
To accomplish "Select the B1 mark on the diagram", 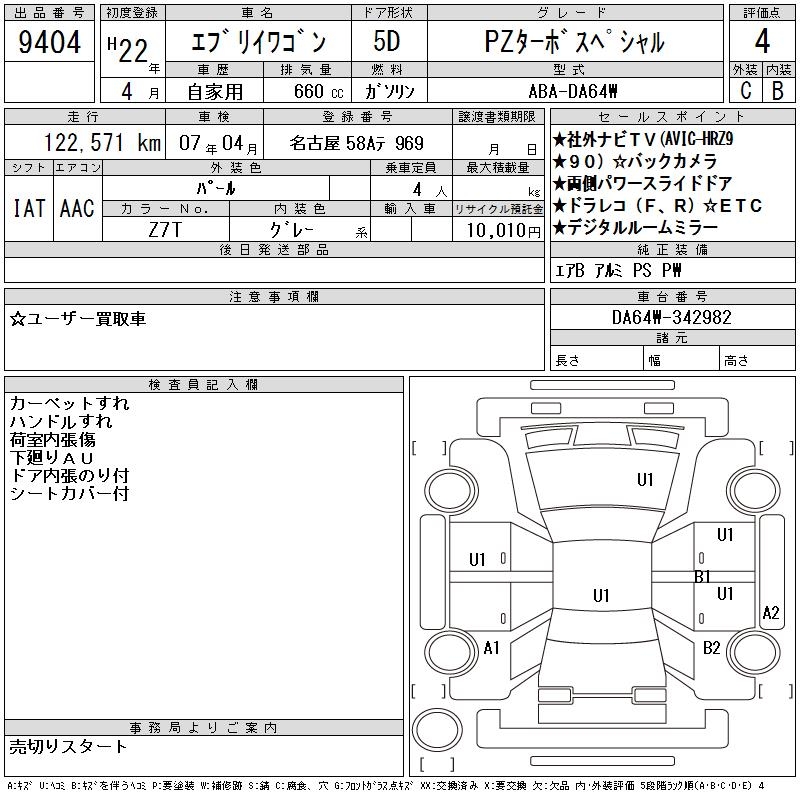I will (x=703, y=577).
